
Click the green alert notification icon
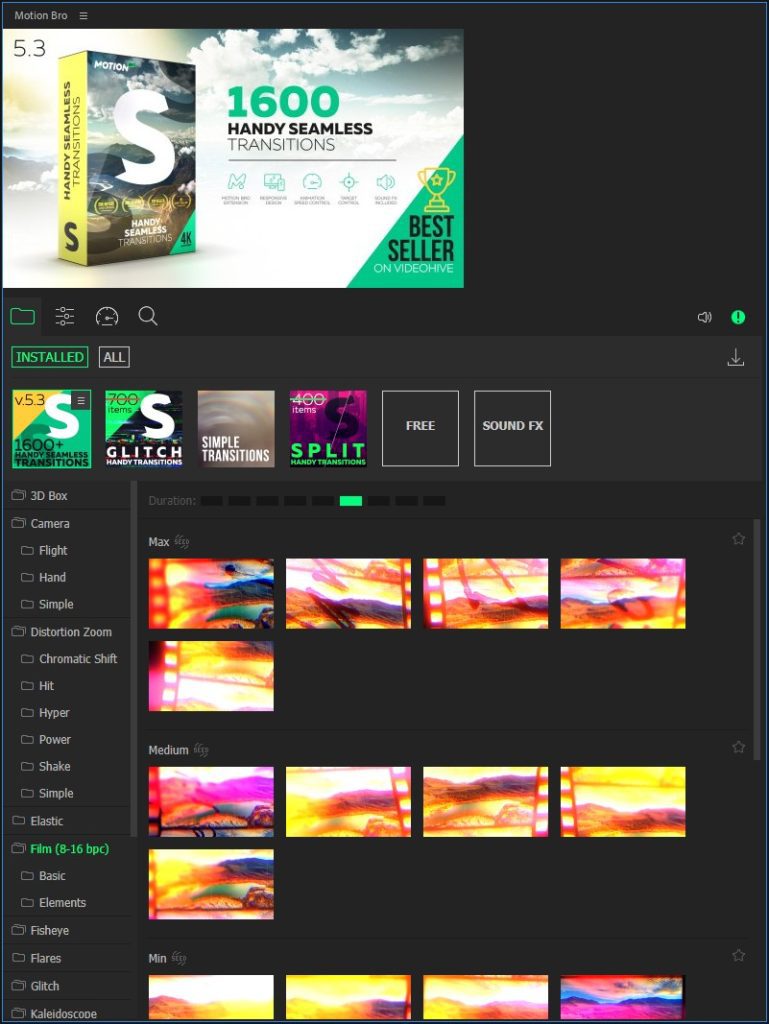pos(738,317)
